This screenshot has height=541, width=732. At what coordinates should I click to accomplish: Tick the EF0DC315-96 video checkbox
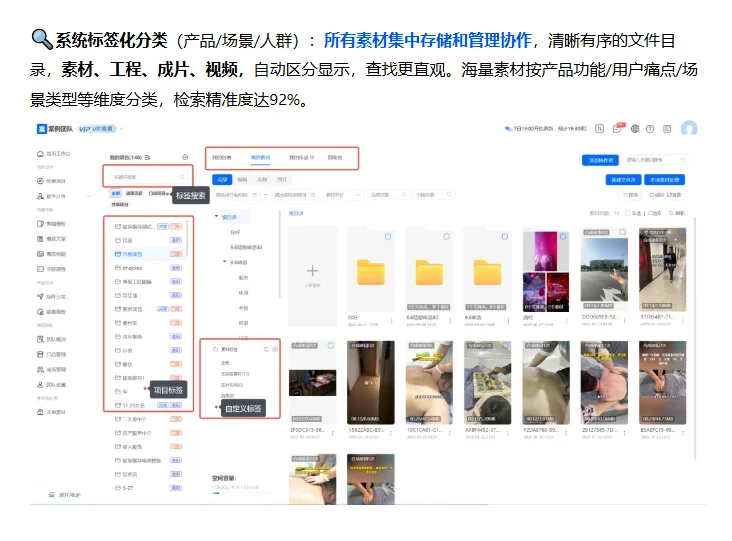coord(331,345)
